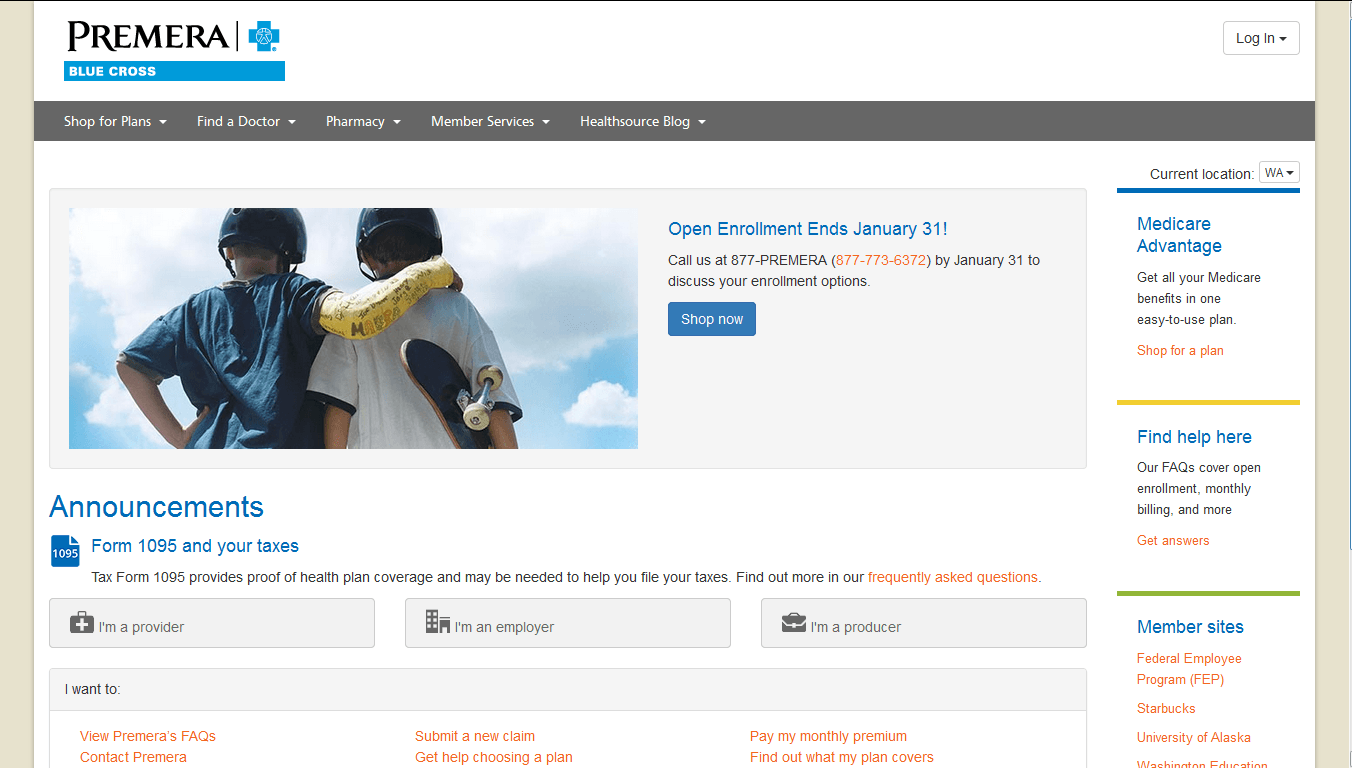The height and width of the screenshot is (768, 1352).
Task: Click the producer briefcase icon
Action: tap(793, 622)
